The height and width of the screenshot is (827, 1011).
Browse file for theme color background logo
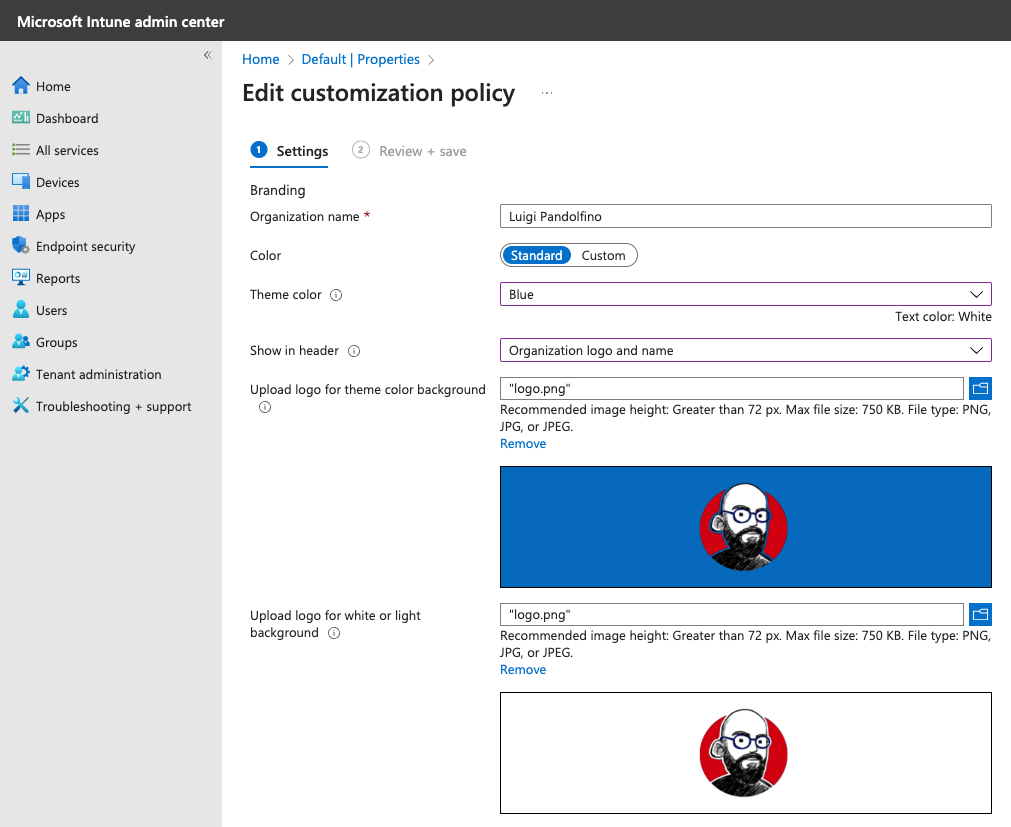(x=980, y=389)
